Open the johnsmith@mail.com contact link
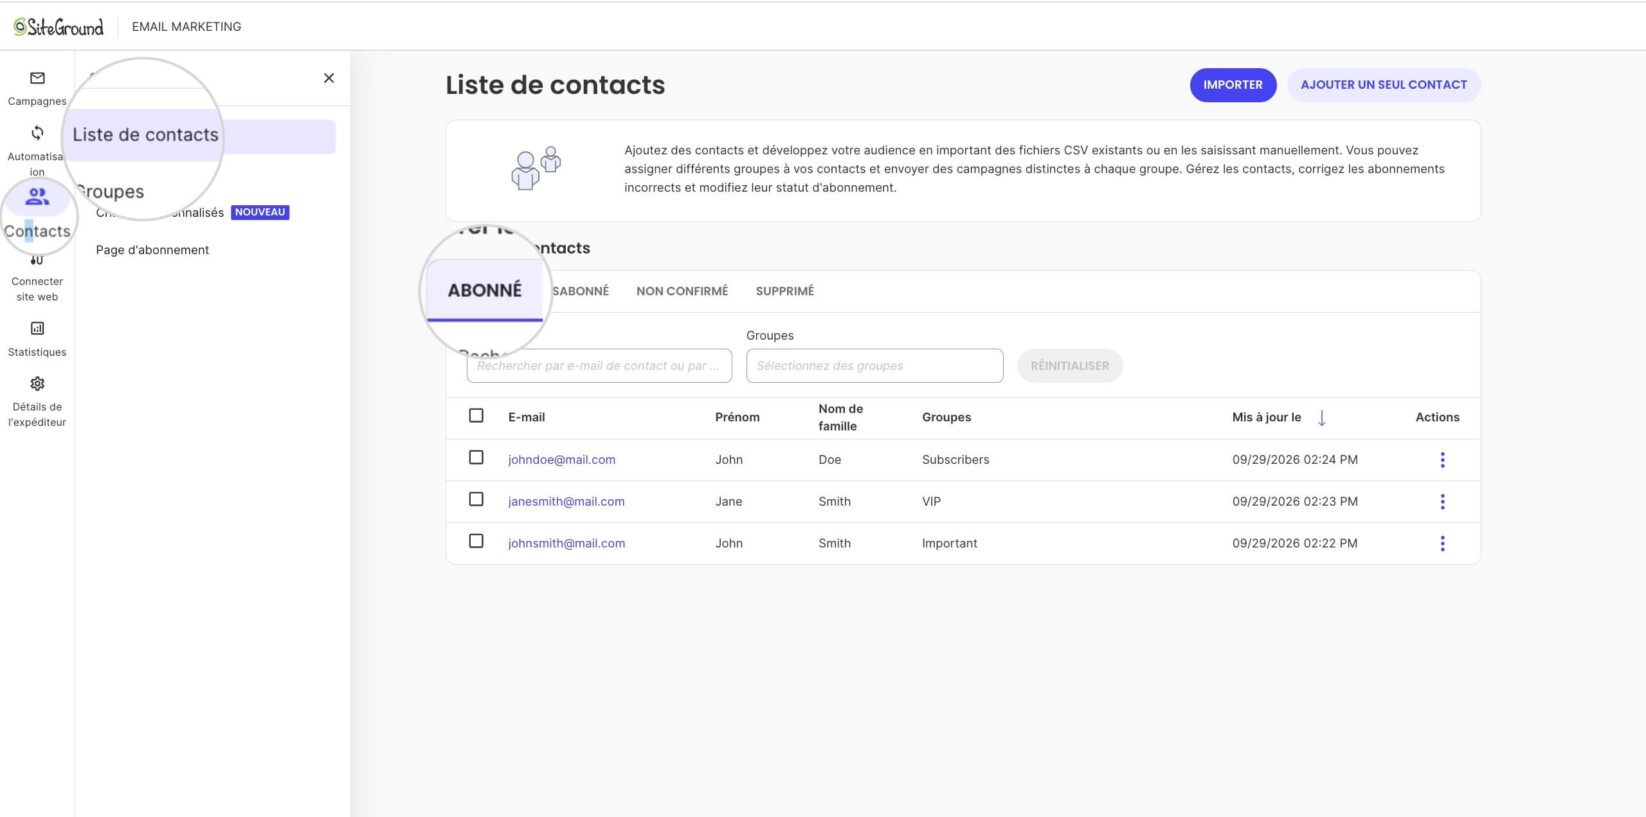 [x=567, y=544]
